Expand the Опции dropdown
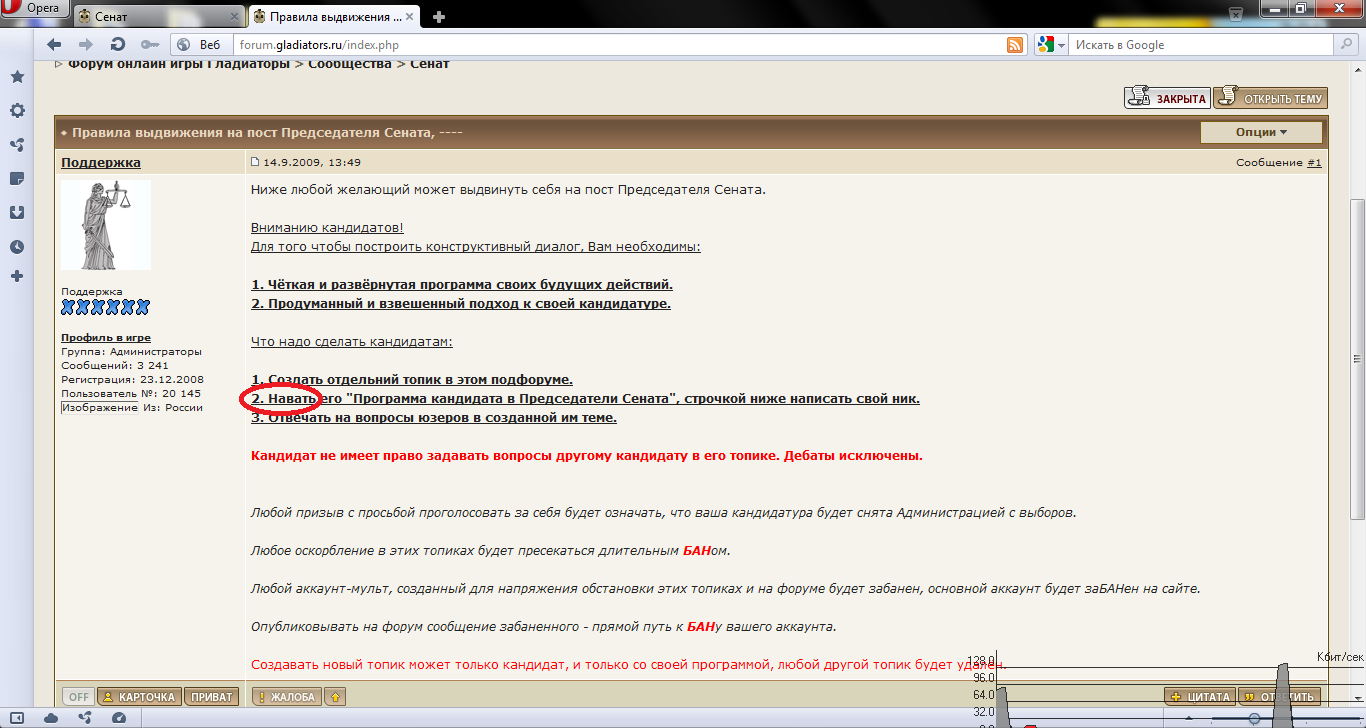 (x=1260, y=132)
